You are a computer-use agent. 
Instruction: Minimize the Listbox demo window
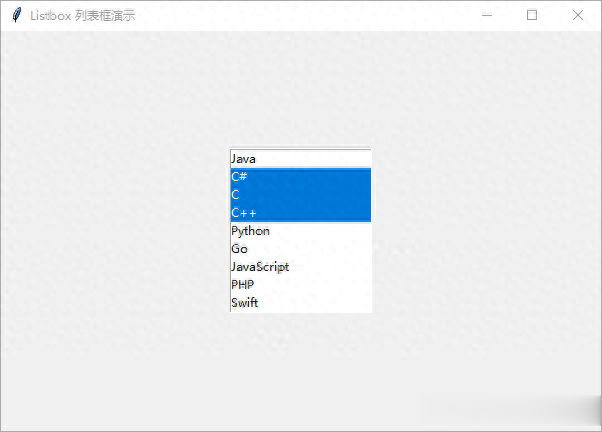[487, 15]
